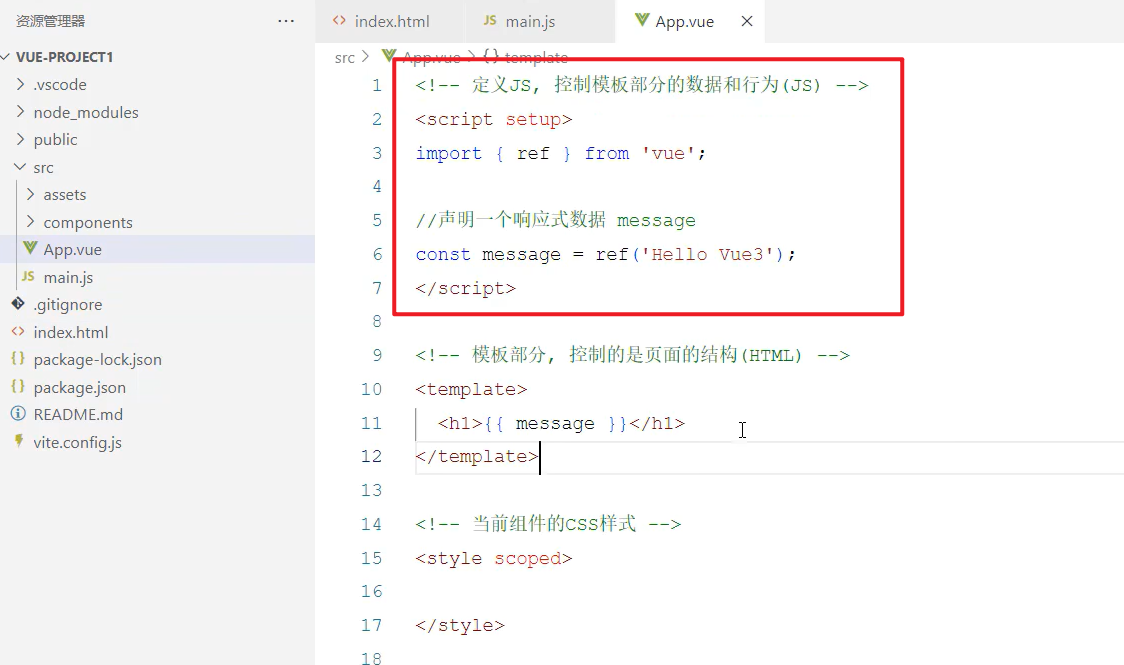Click the 资源管理器 panel title

pos(50,21)
